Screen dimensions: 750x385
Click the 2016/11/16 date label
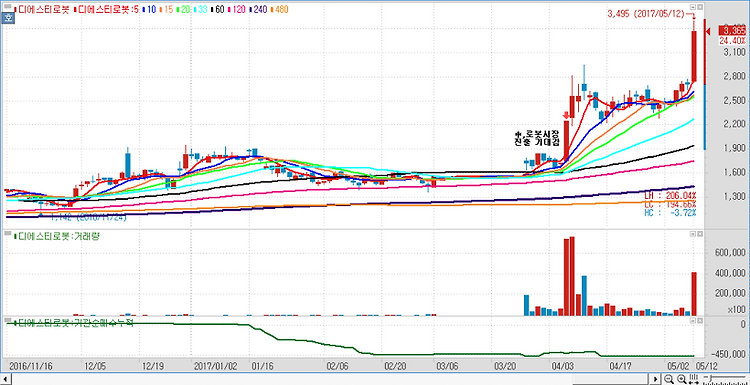(31, 365)
